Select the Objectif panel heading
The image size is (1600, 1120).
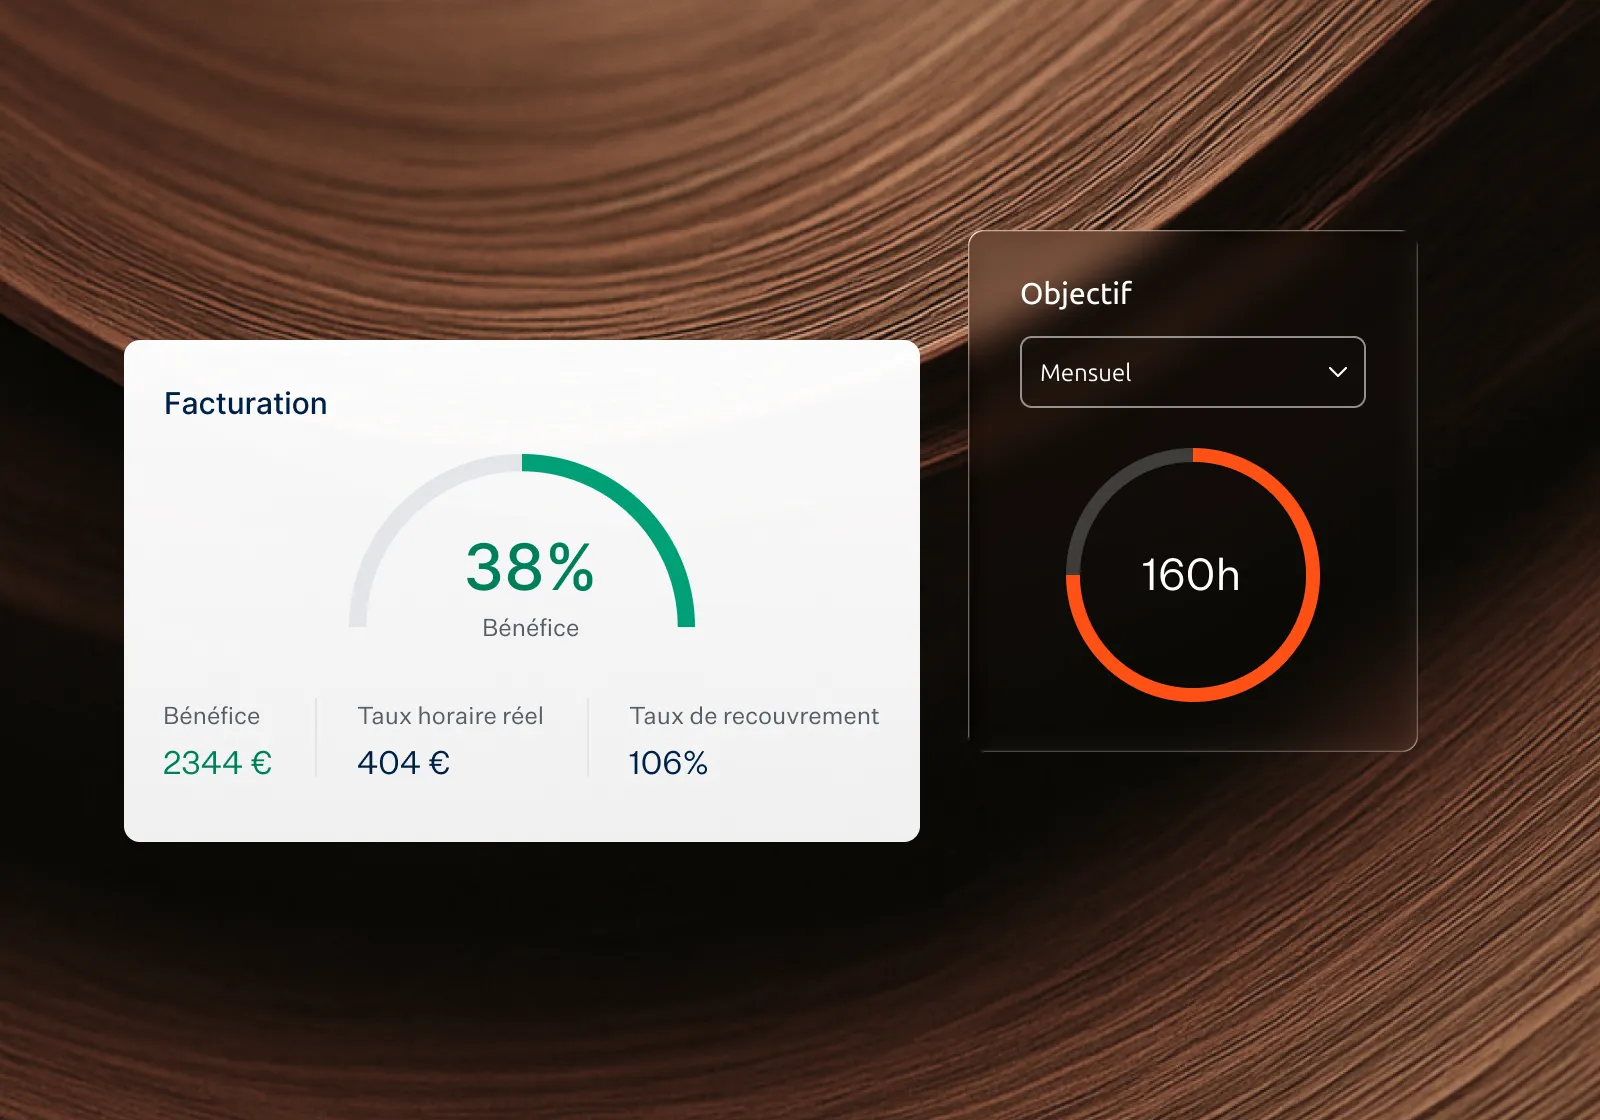[1076, 293]
